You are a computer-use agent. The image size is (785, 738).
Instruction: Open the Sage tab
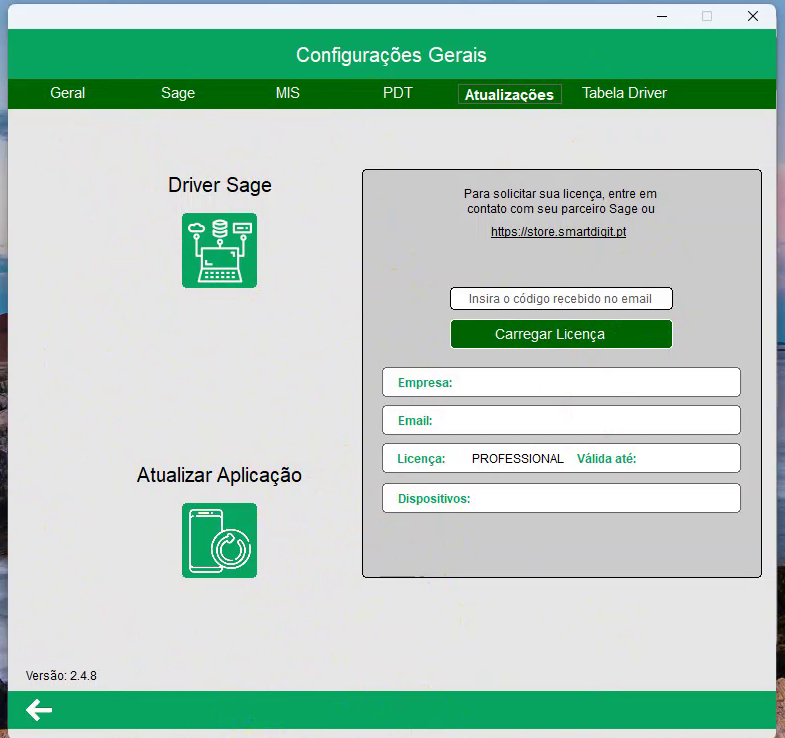pyautogui.click(x=178, y=93)
